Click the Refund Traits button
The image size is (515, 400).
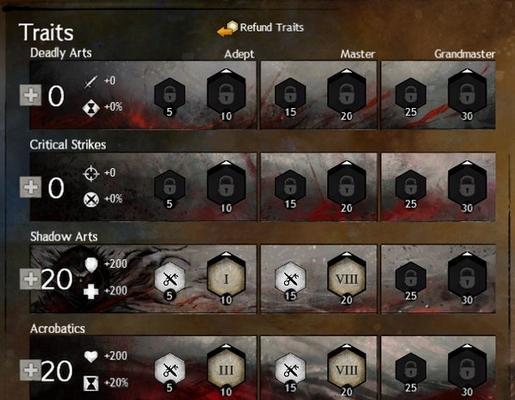260,28
